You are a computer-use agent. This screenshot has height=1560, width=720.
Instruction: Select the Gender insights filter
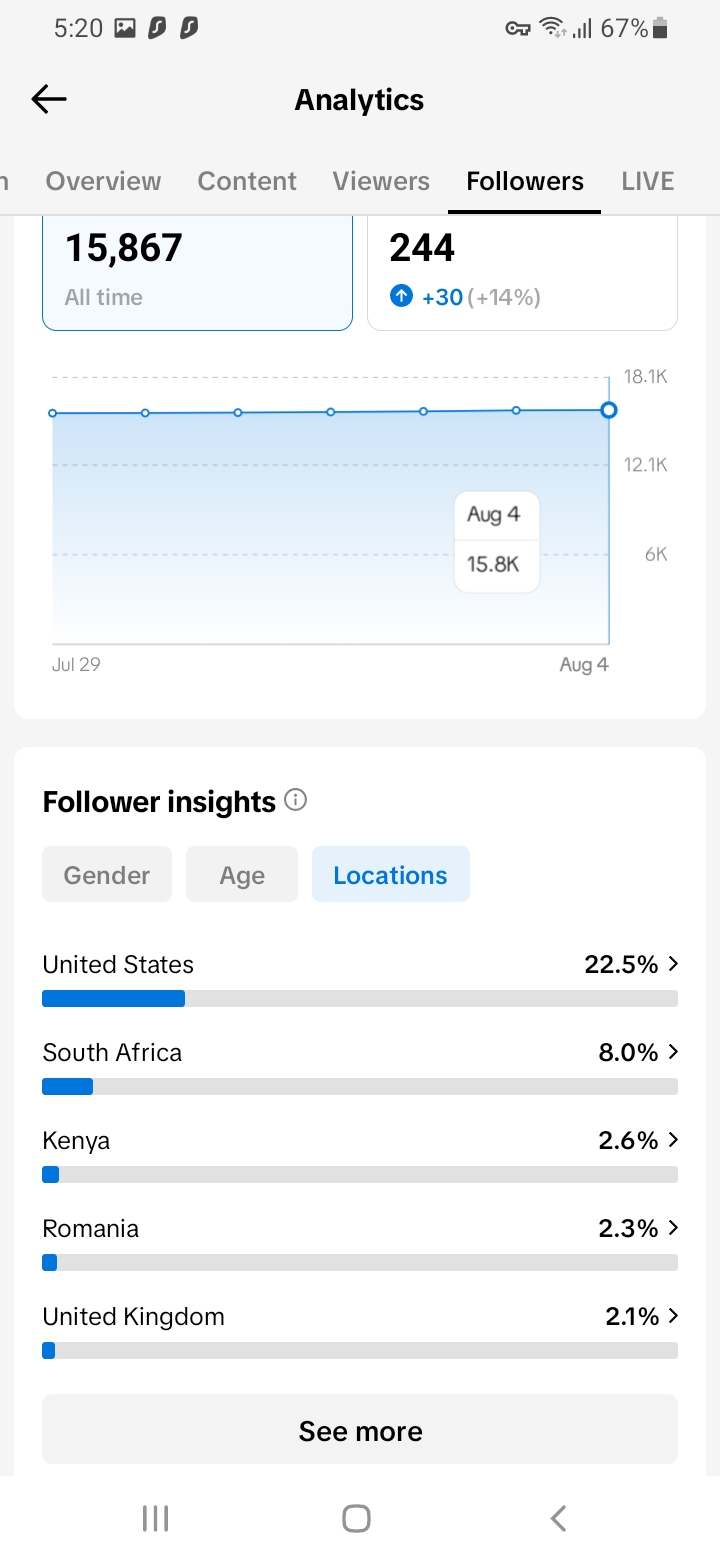point(107,875)
